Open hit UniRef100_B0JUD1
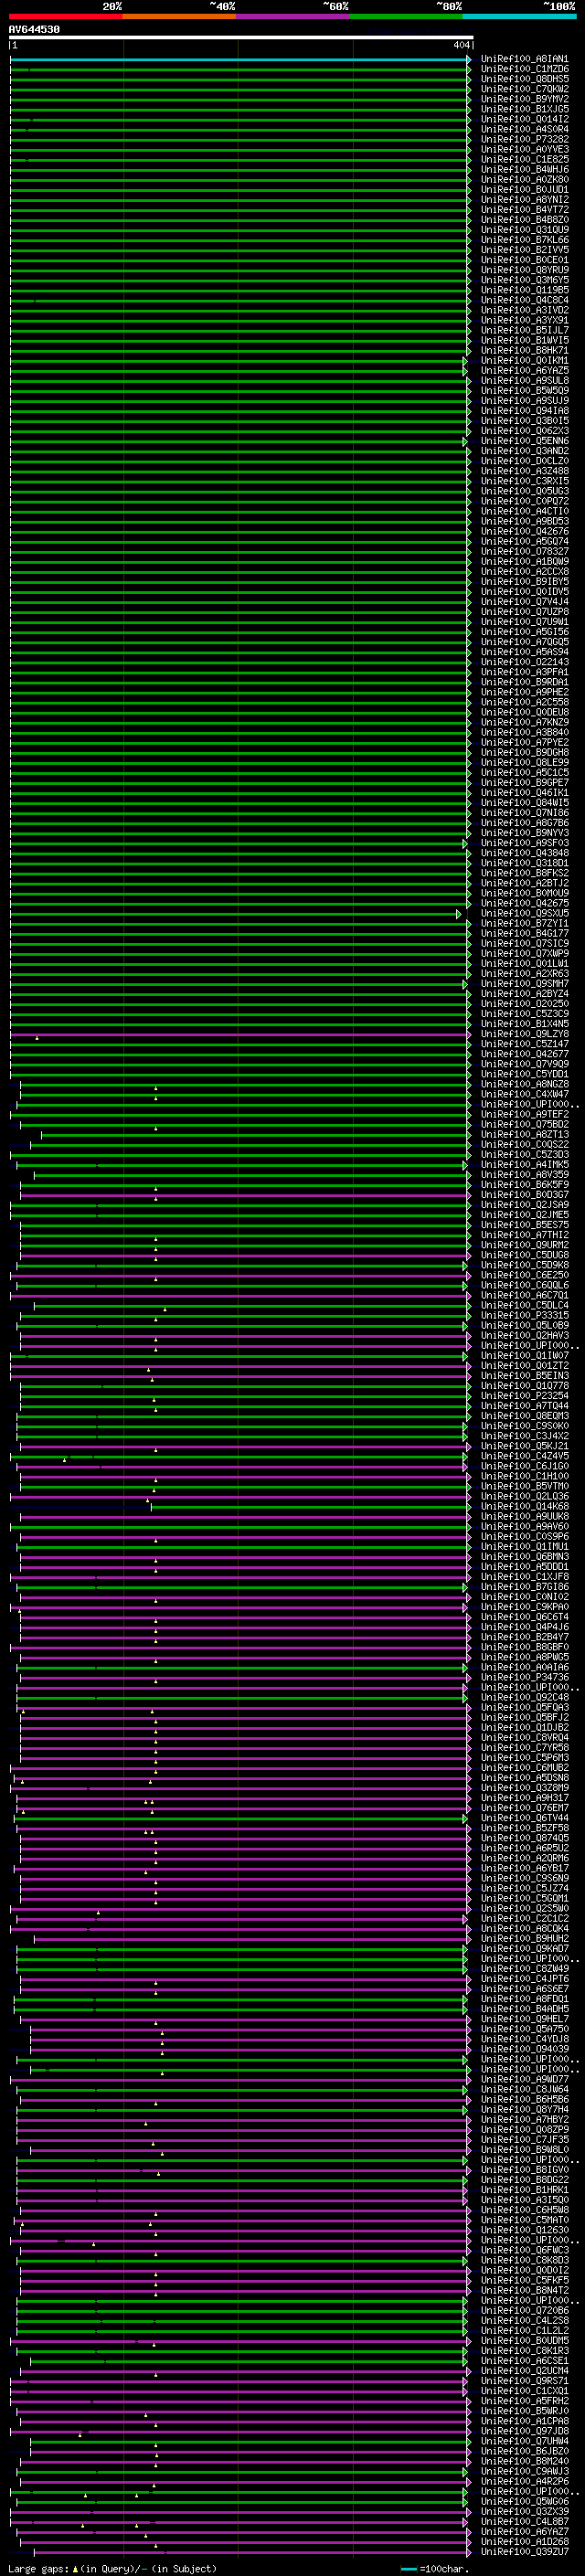585x2576 pixels. [525, 190]
